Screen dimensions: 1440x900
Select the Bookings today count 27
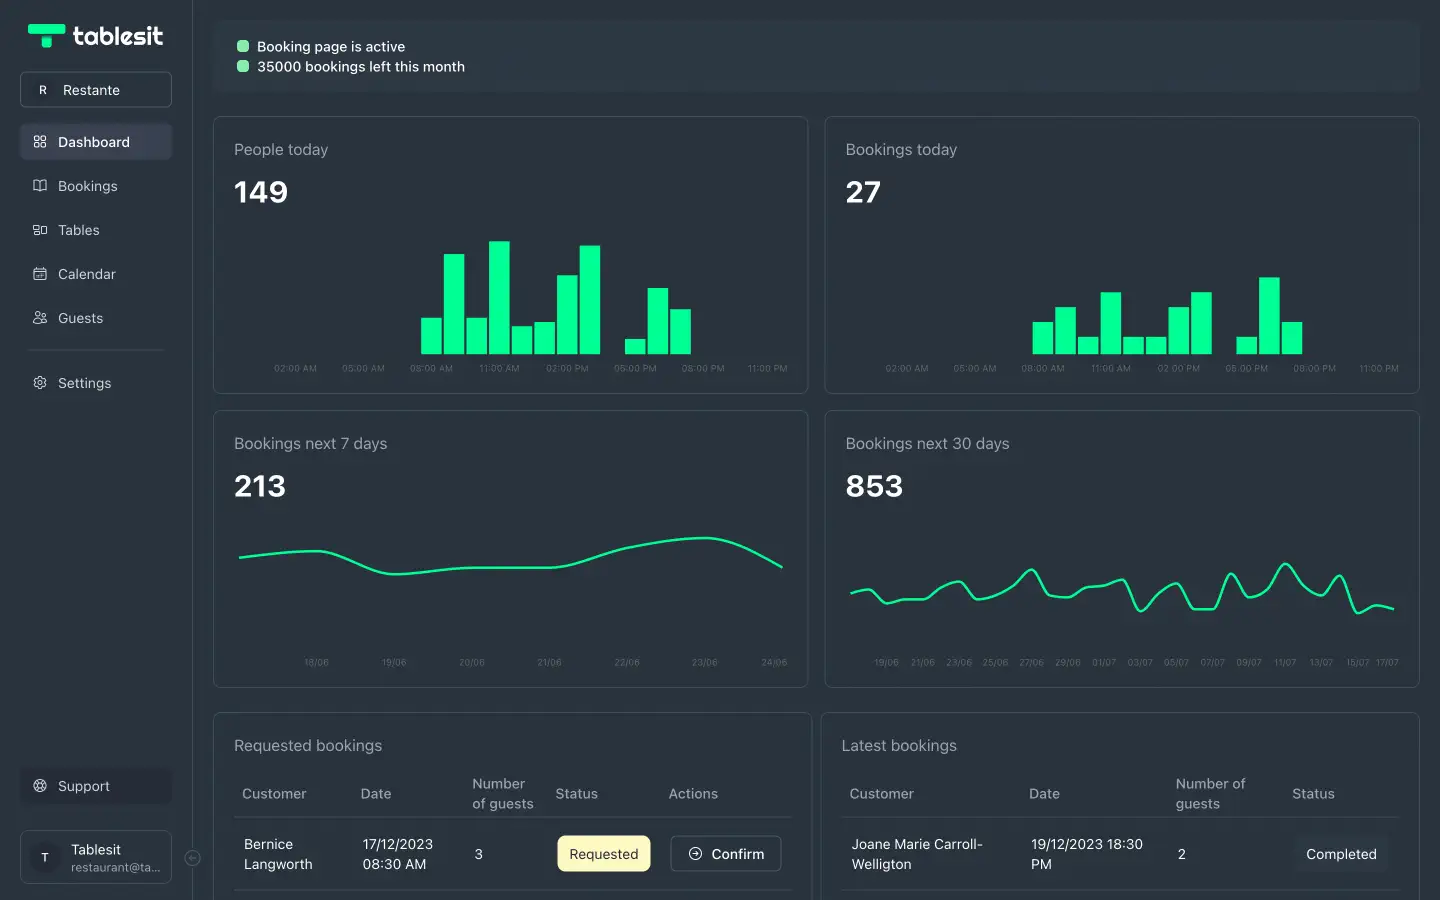tap(863, 192)
